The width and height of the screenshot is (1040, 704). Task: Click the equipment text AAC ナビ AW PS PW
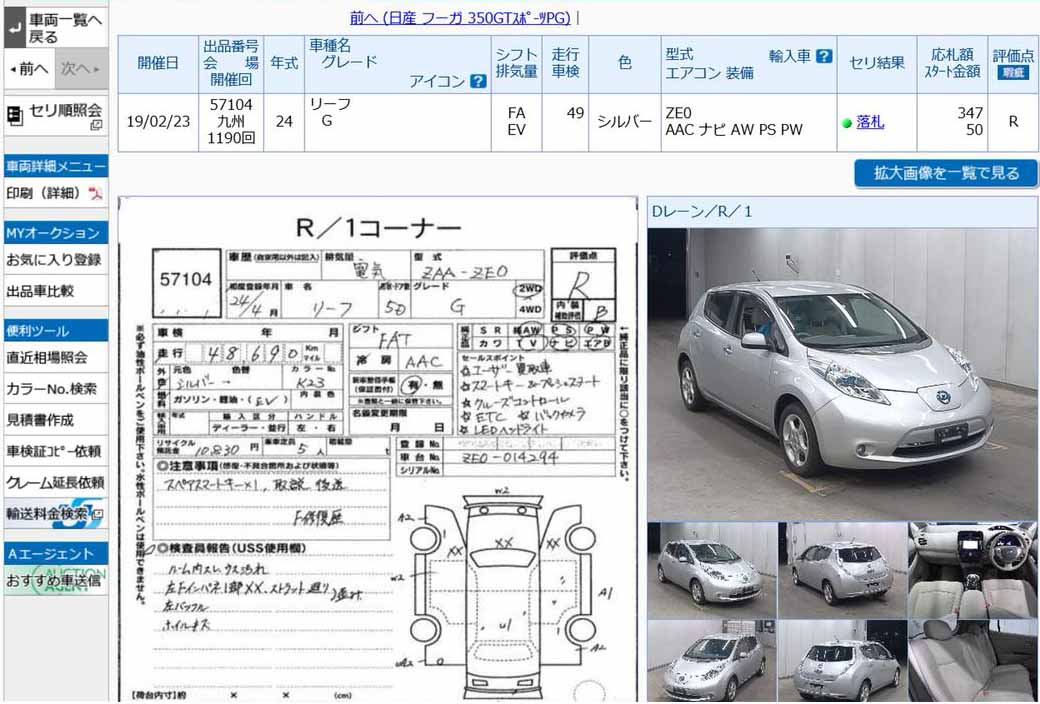pyautogui.click(x=734, y=130)
